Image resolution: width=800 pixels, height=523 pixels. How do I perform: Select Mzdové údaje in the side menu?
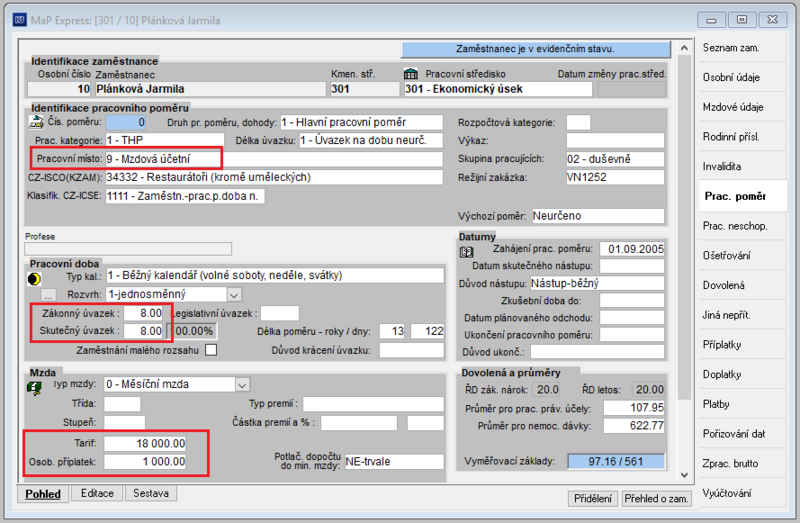coord(742,107)
